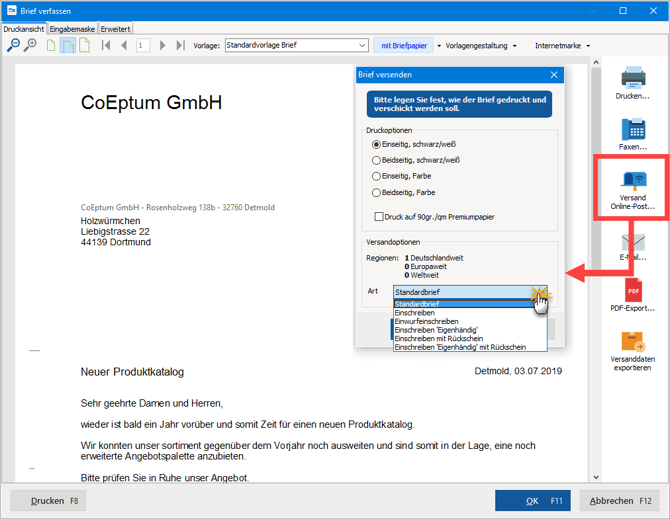Select Beidseitig, schwarz/weiß print option
This screenshot has width=670, height=519.
click(x=376, y=159)
